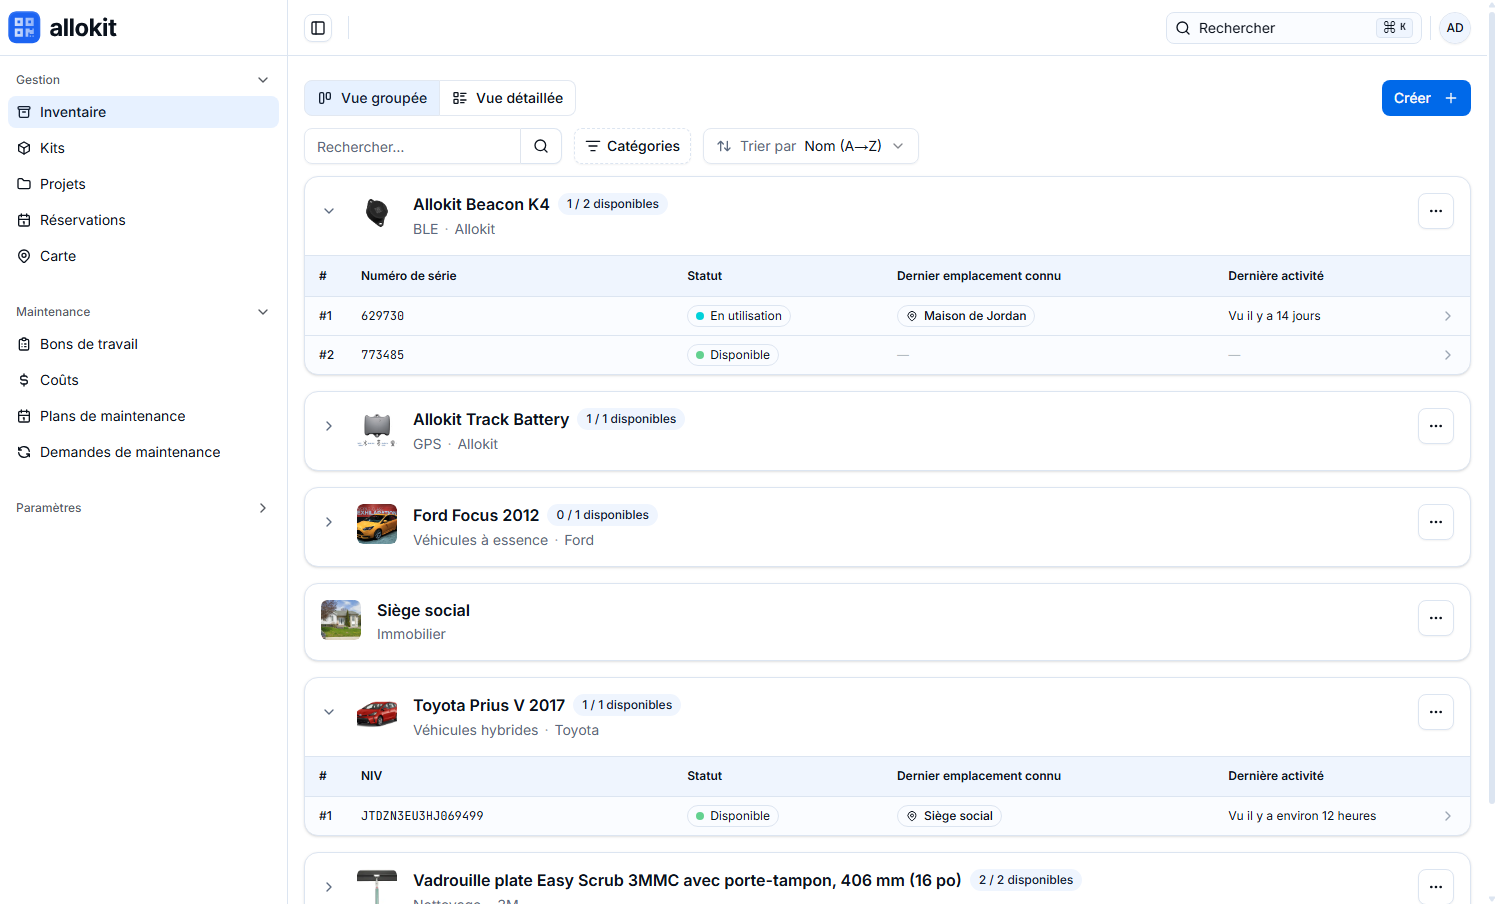Open the global Rechercher search bar

click(x=1294, y=28)
